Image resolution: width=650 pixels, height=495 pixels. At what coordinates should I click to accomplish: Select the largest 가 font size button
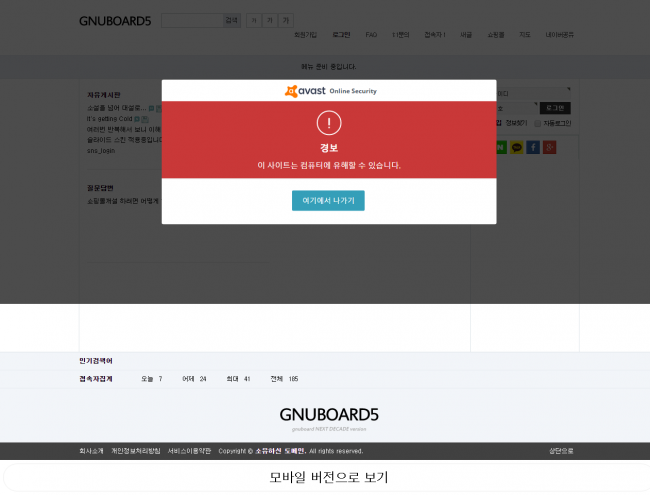click(x=286, y=20)
